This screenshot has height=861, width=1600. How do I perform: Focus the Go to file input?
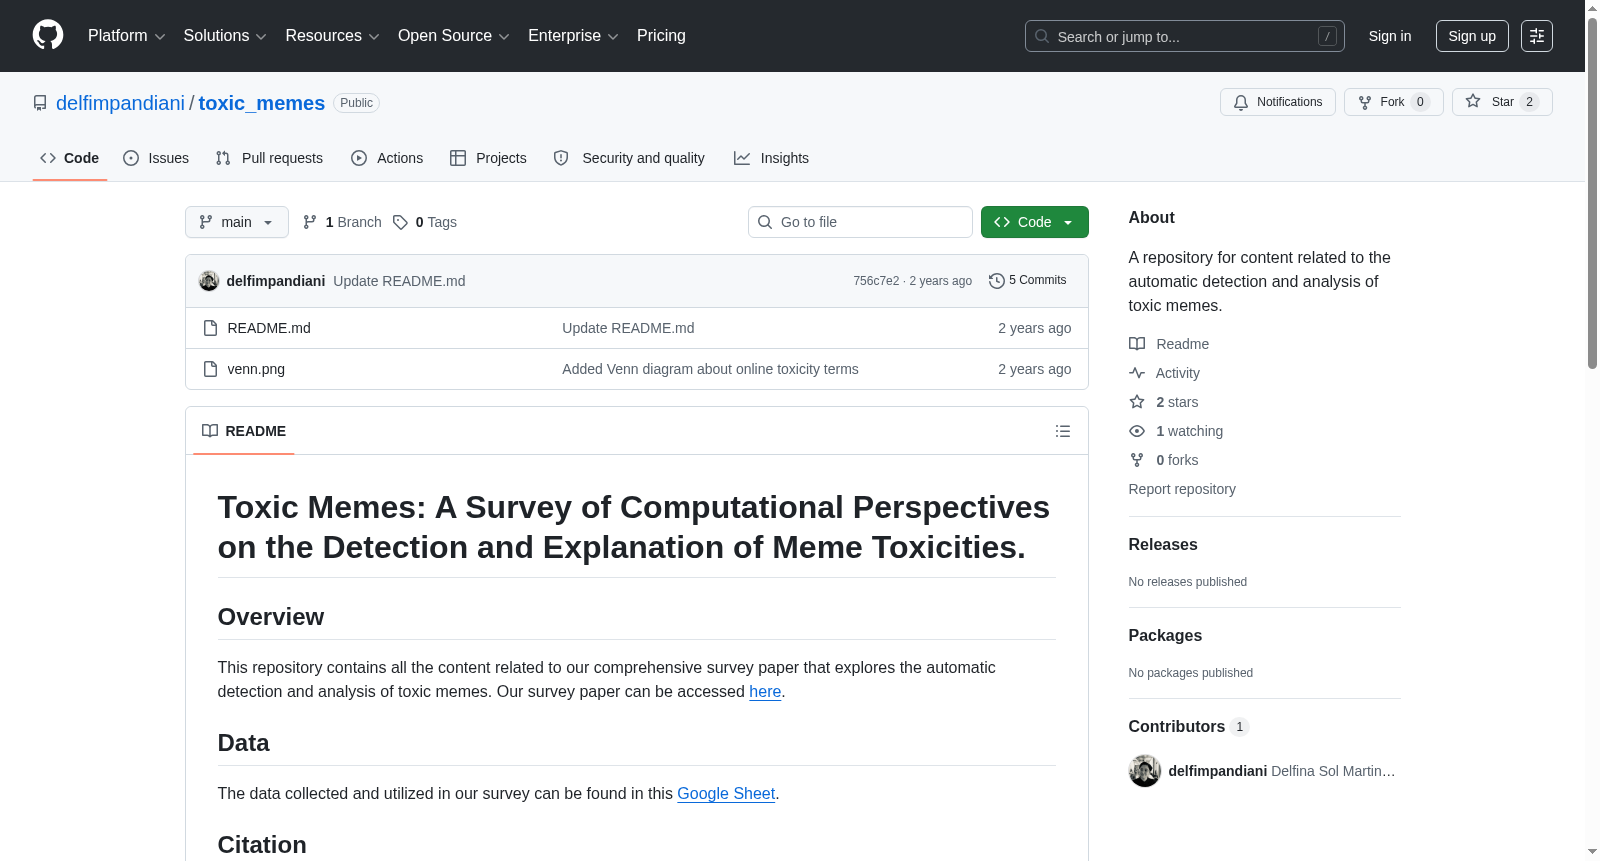coord(860,222)
